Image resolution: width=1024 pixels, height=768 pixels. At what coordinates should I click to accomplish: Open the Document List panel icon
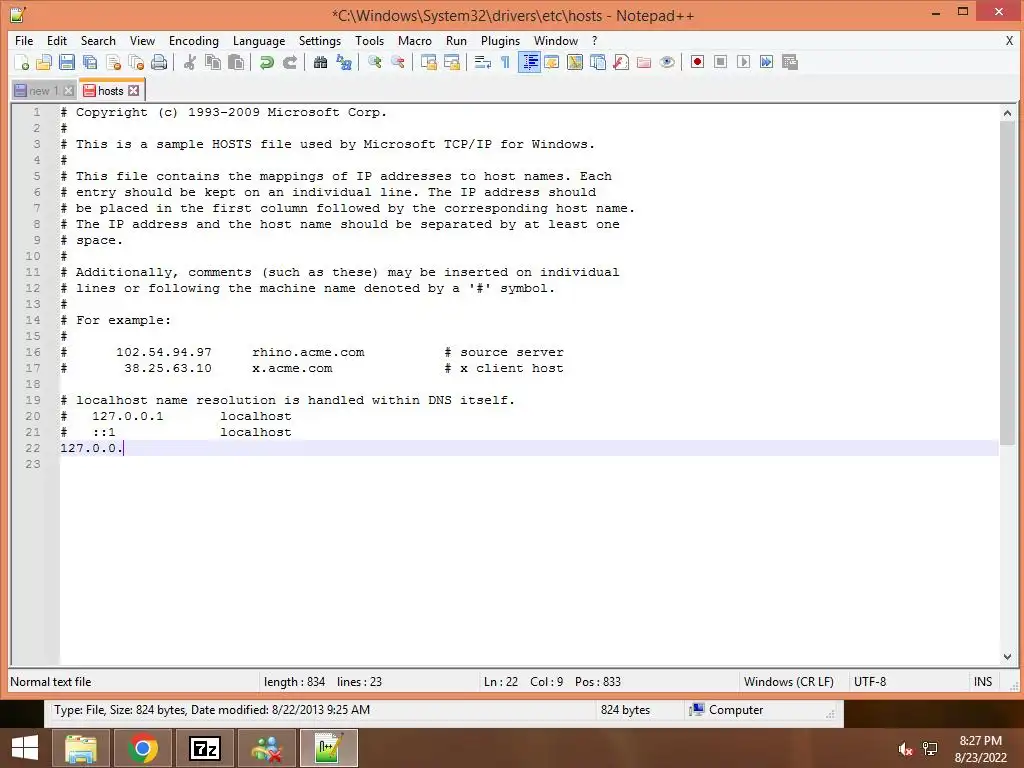coord(598,62)
